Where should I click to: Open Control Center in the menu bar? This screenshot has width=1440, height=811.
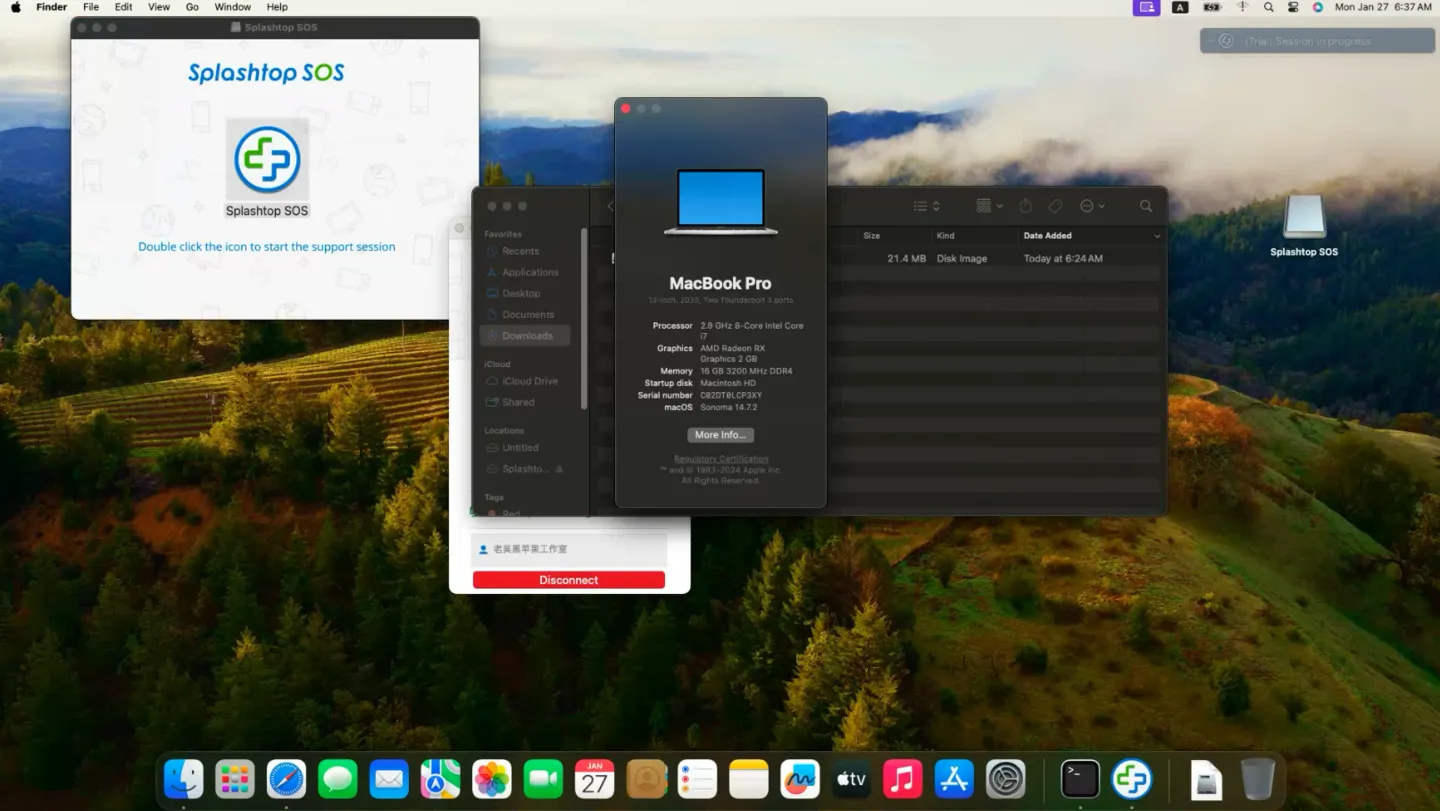pos(1293,7)
